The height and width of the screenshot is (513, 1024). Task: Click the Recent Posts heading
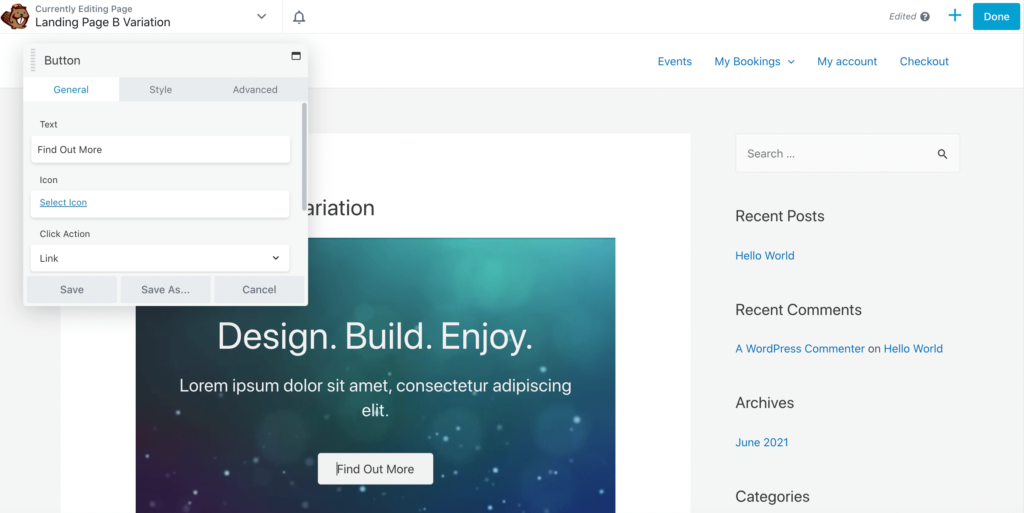coord(780,216)
